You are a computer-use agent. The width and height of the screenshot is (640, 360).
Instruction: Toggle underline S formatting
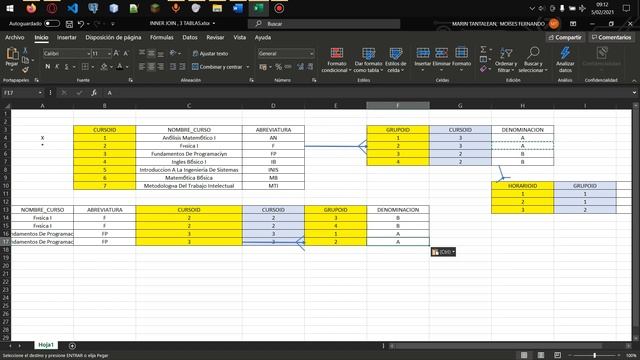[67, 67]
